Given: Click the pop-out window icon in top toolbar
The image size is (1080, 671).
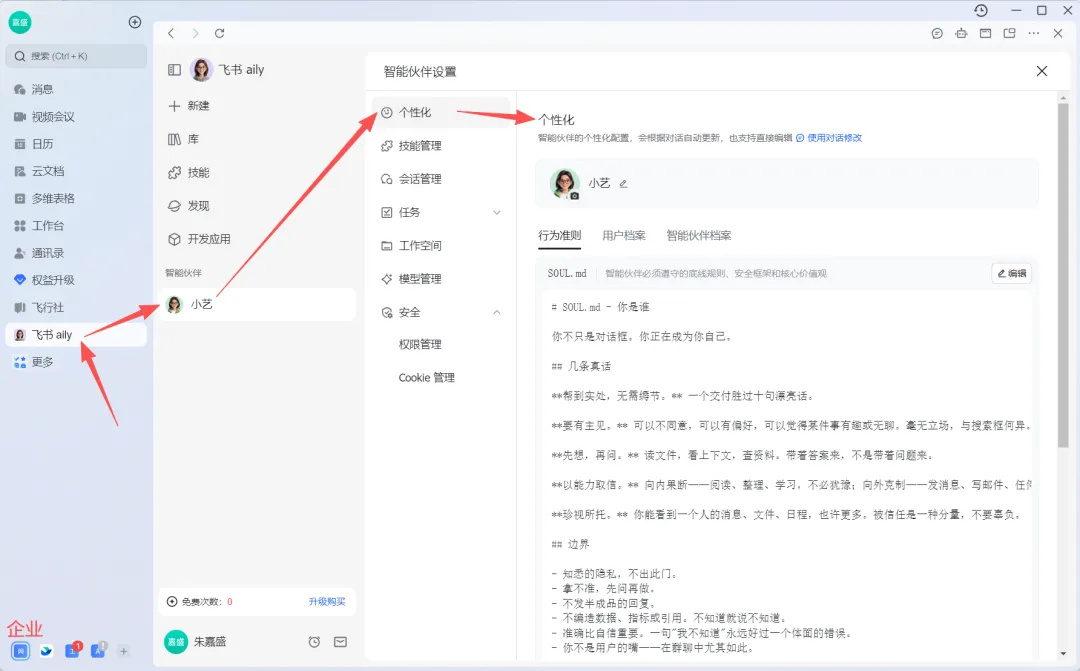Looking at the screenshot, I should point(1010,33).
